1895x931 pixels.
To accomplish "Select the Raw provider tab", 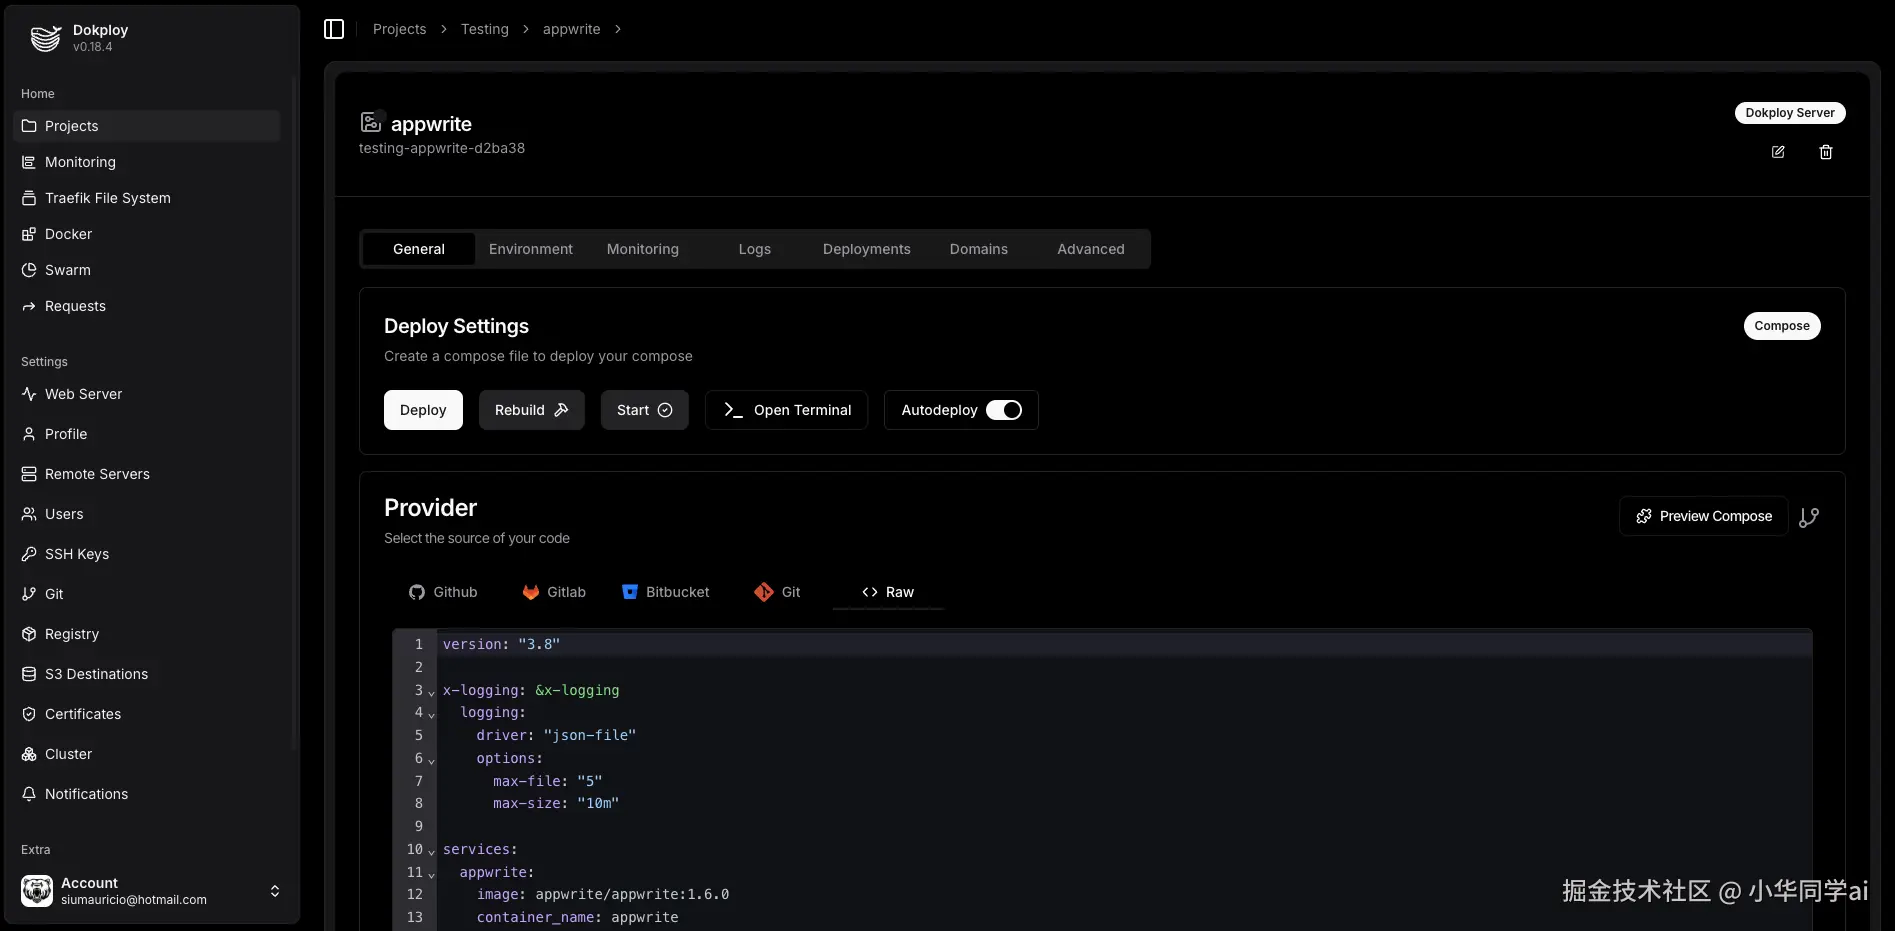I will point(888,592).
